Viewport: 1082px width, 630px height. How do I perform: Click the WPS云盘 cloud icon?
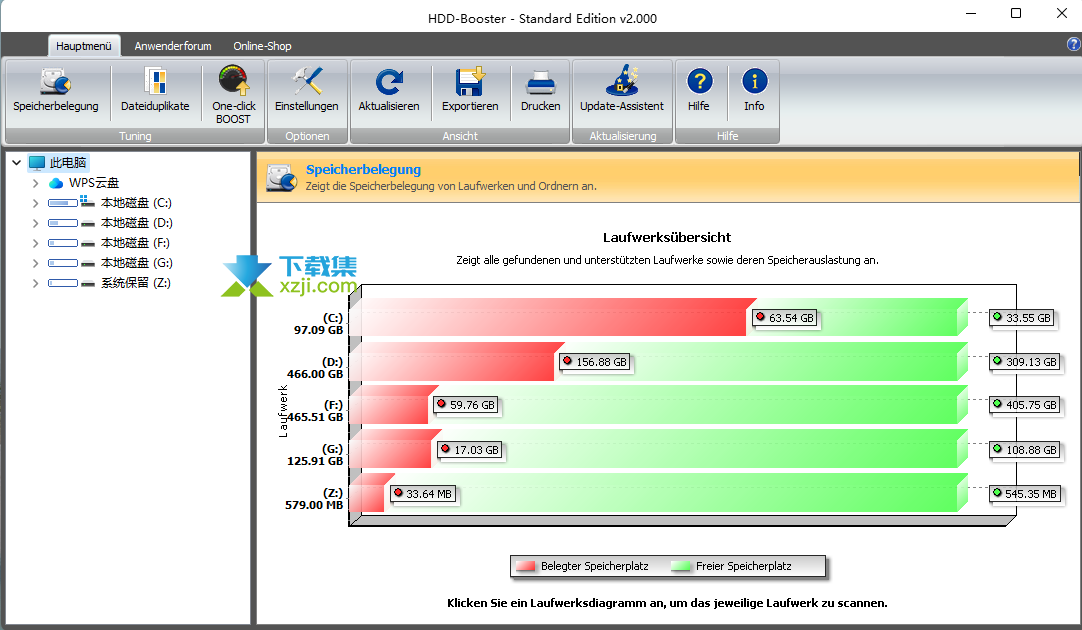coord(56,183)
